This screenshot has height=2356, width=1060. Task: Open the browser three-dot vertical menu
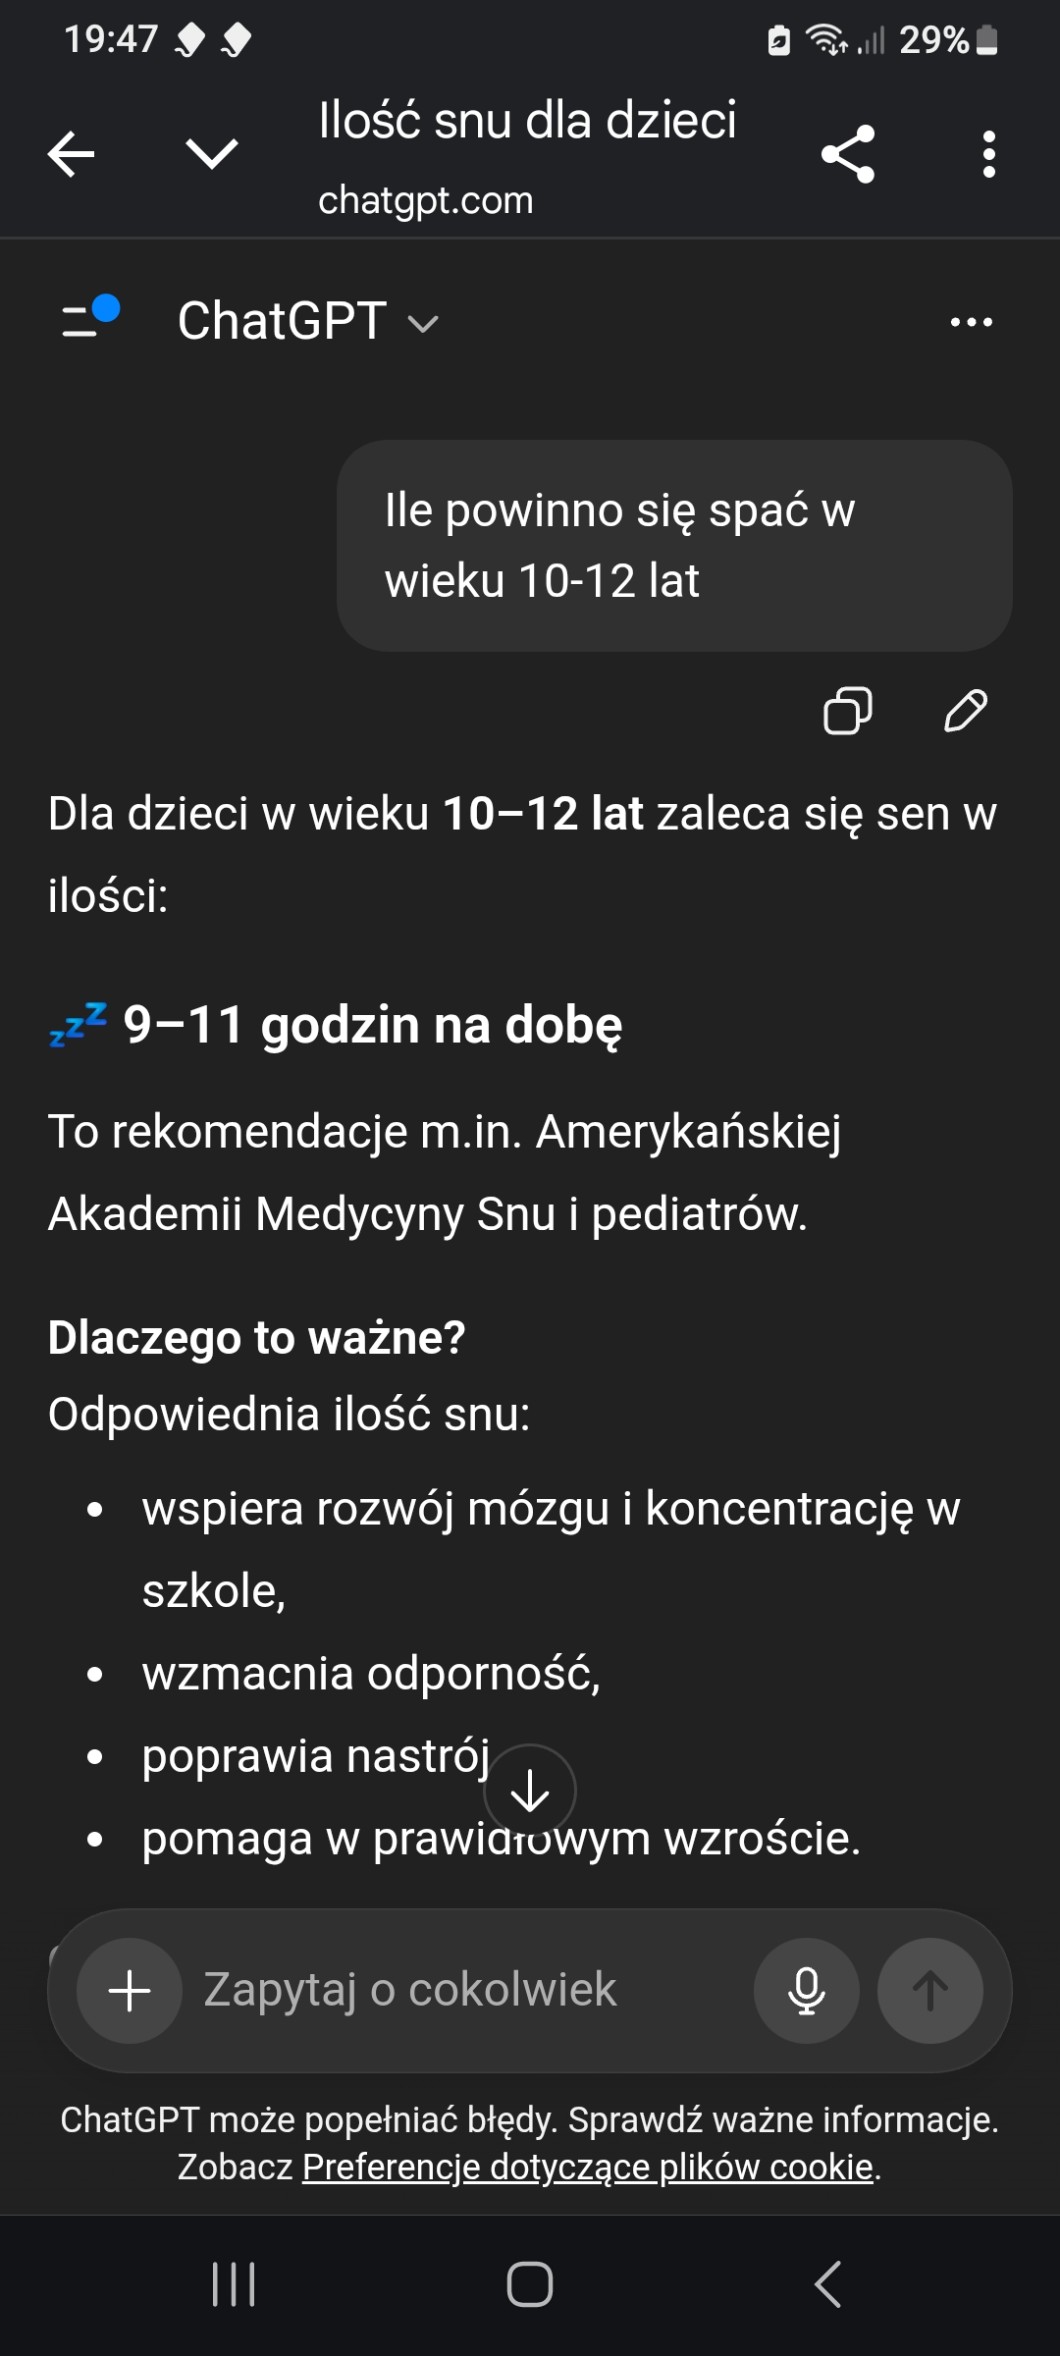(x=988, y=154)
